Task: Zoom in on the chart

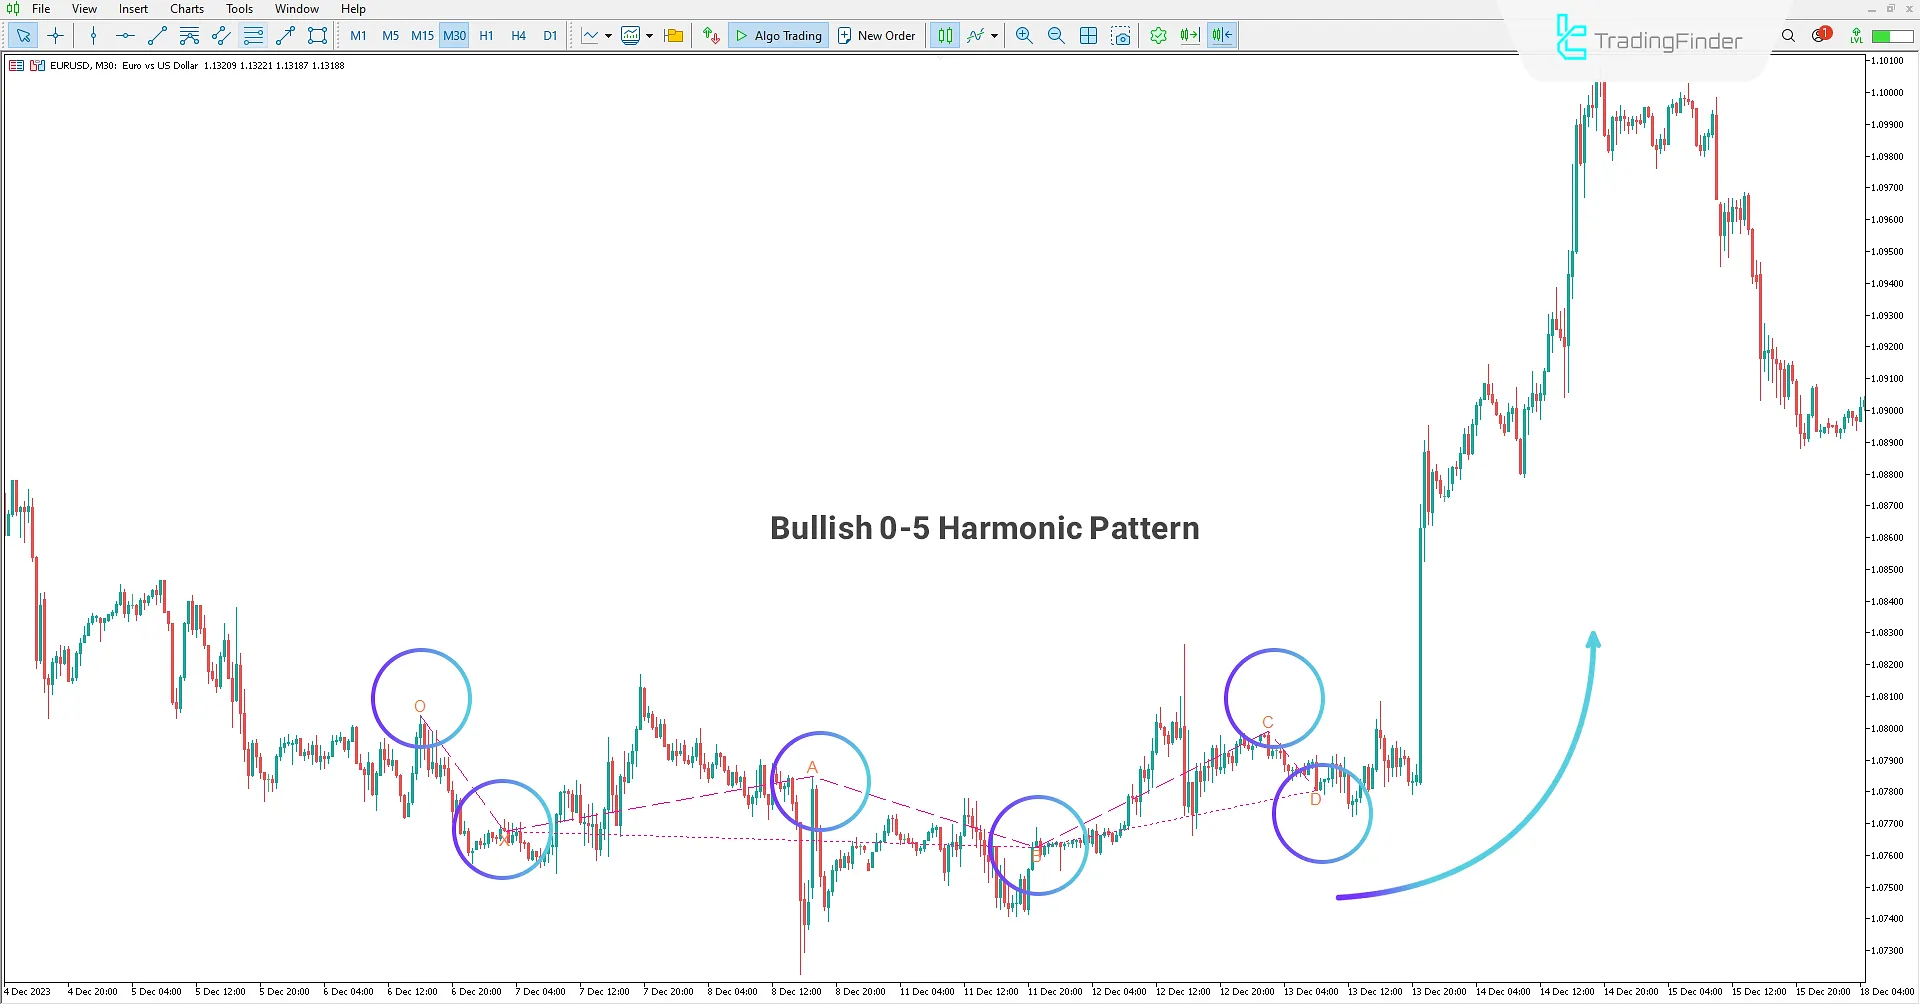Action: pos(1024,35)
